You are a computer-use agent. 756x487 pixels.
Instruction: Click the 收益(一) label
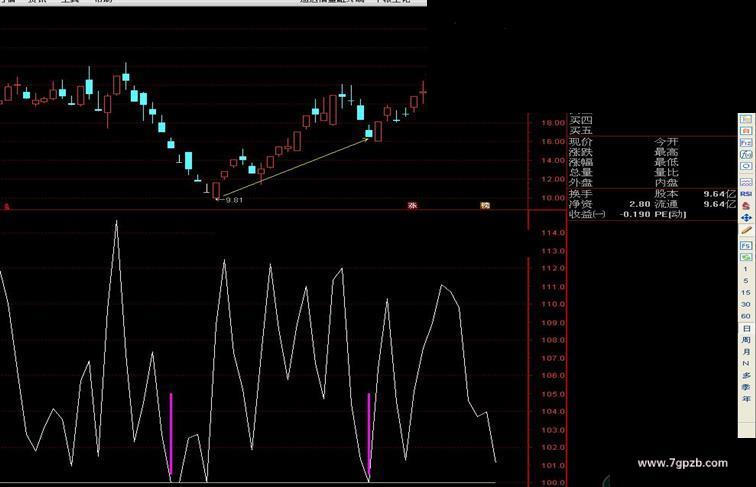[587, 214]
